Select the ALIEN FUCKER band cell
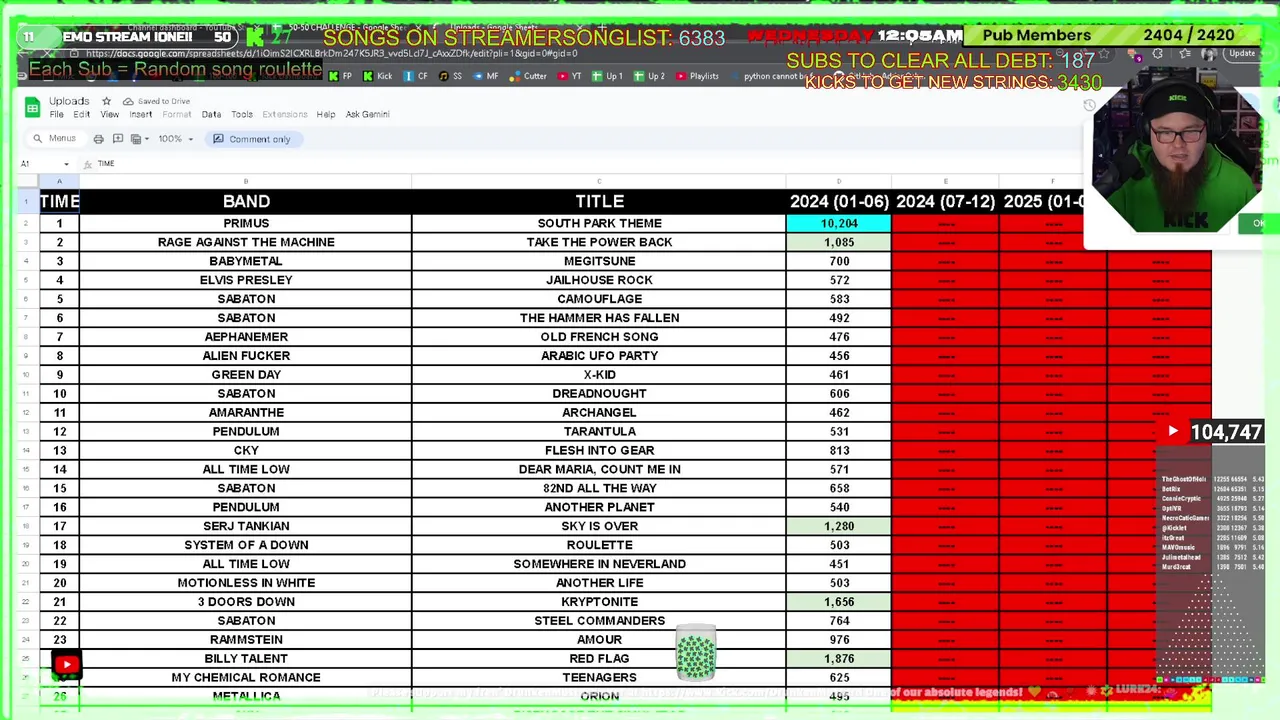The image size is (1280, 720). (x=245, y=356)
